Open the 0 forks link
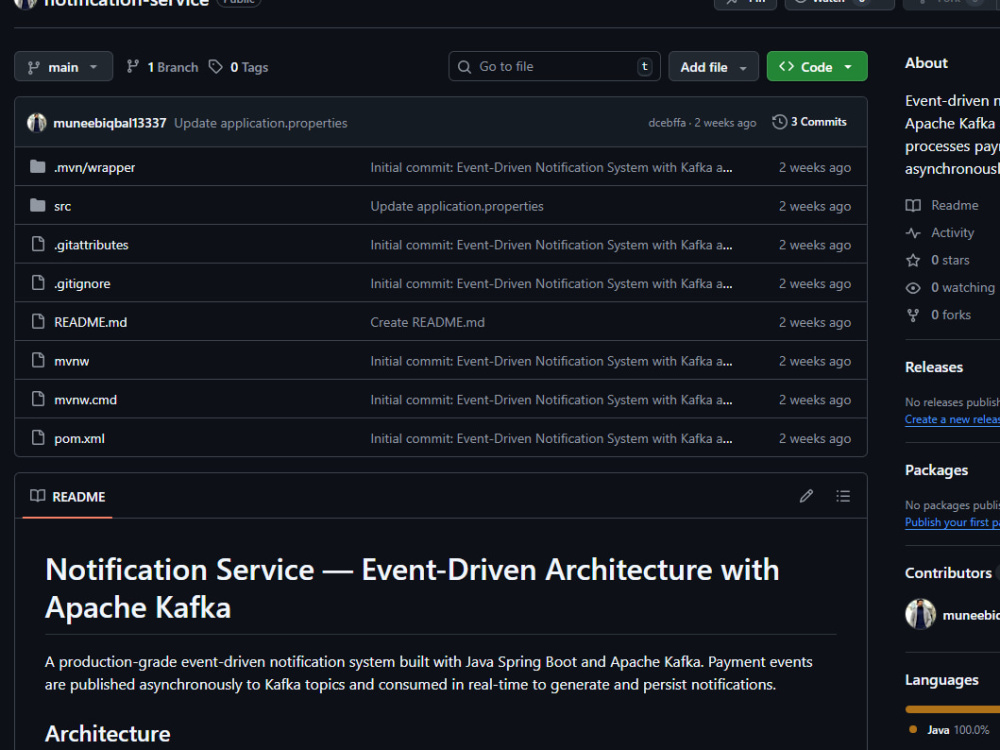This screenshot has width=1000, height=750. pyautogui.click(x=951, y=314)
